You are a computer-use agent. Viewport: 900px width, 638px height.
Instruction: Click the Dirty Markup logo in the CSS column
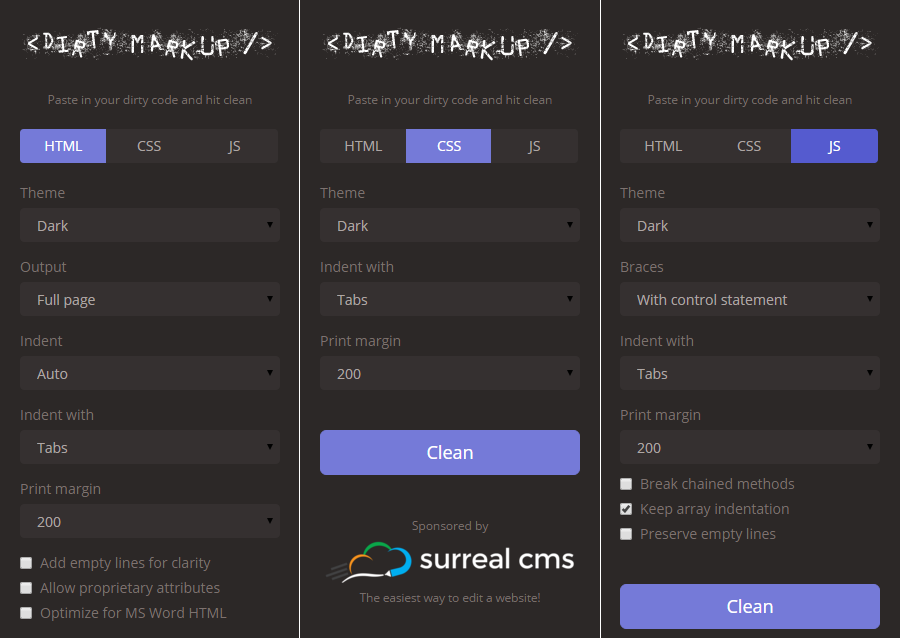tap(449, 43)
